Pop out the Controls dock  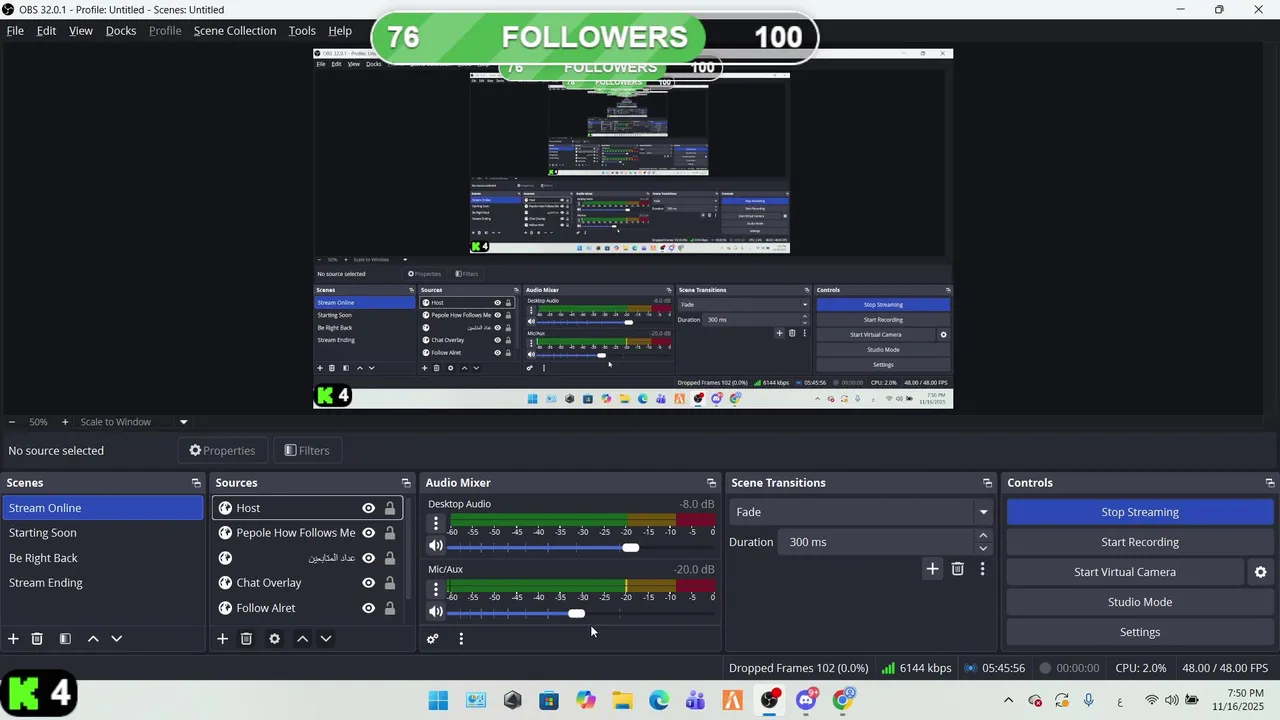tap(1269, 483)
